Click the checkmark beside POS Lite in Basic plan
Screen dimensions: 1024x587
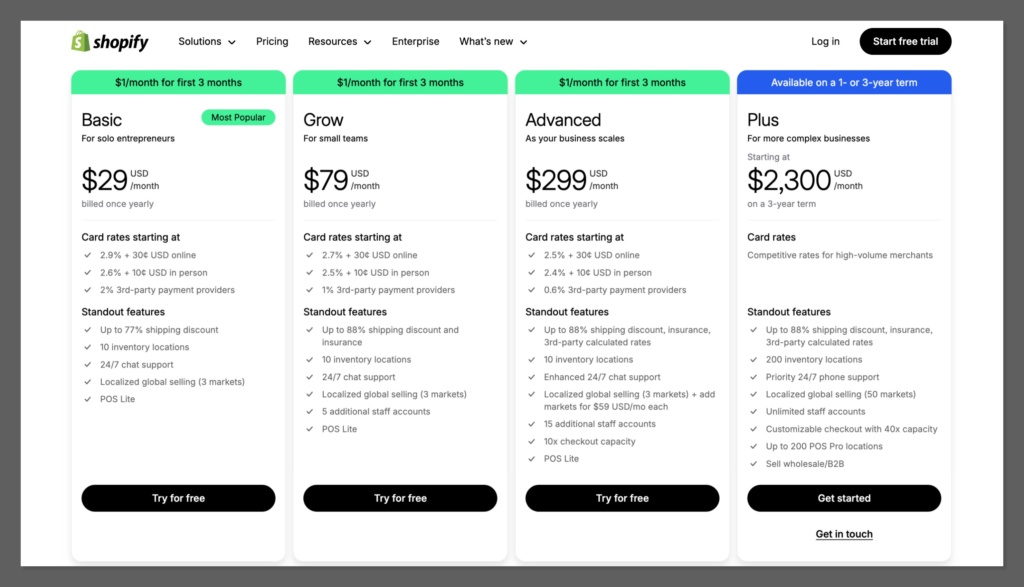89,399
